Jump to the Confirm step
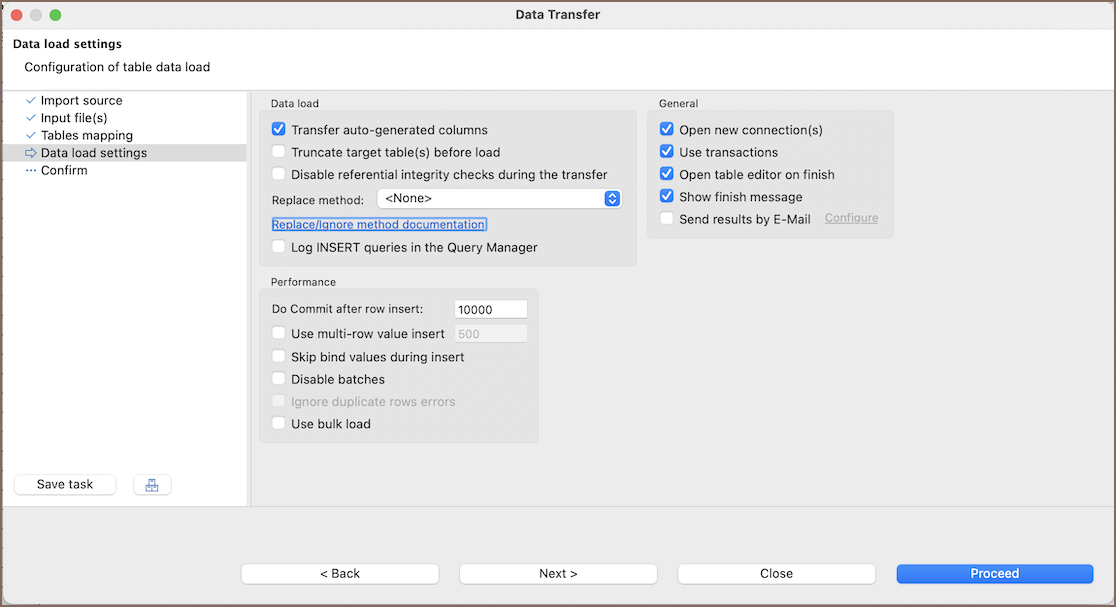Image resolution: width=1116 pixels, height=607 pixels. coord(64,171)
